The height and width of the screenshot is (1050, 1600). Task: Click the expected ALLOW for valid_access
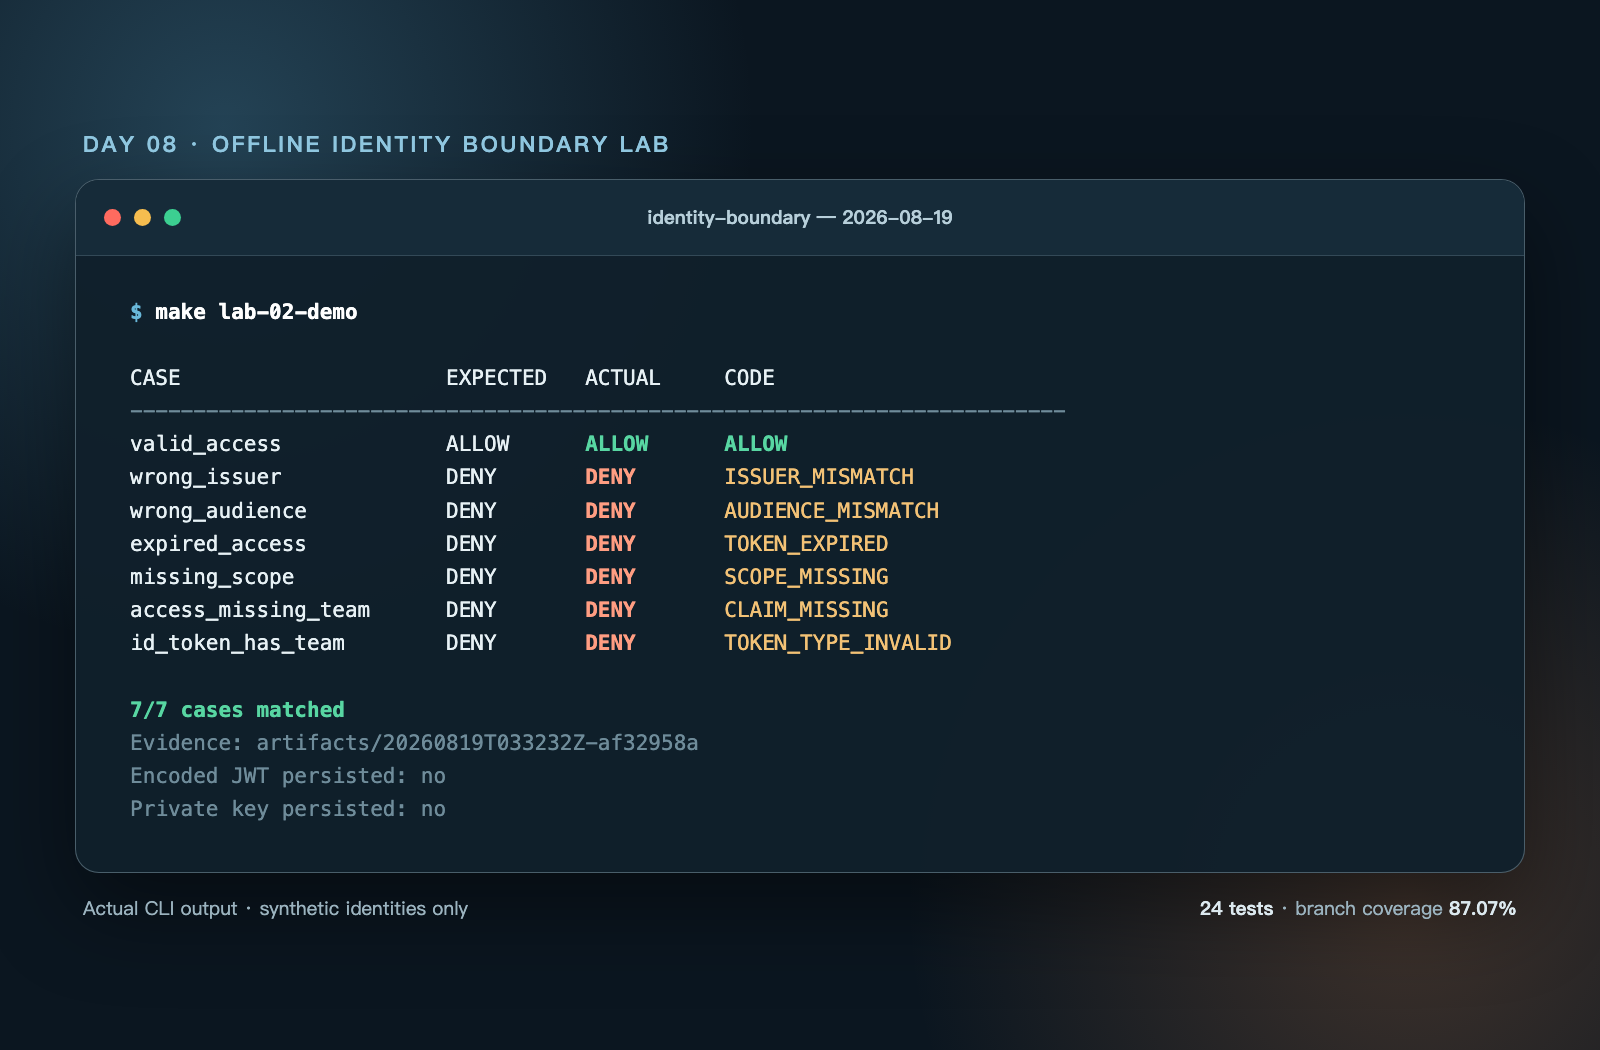(477, 444)
